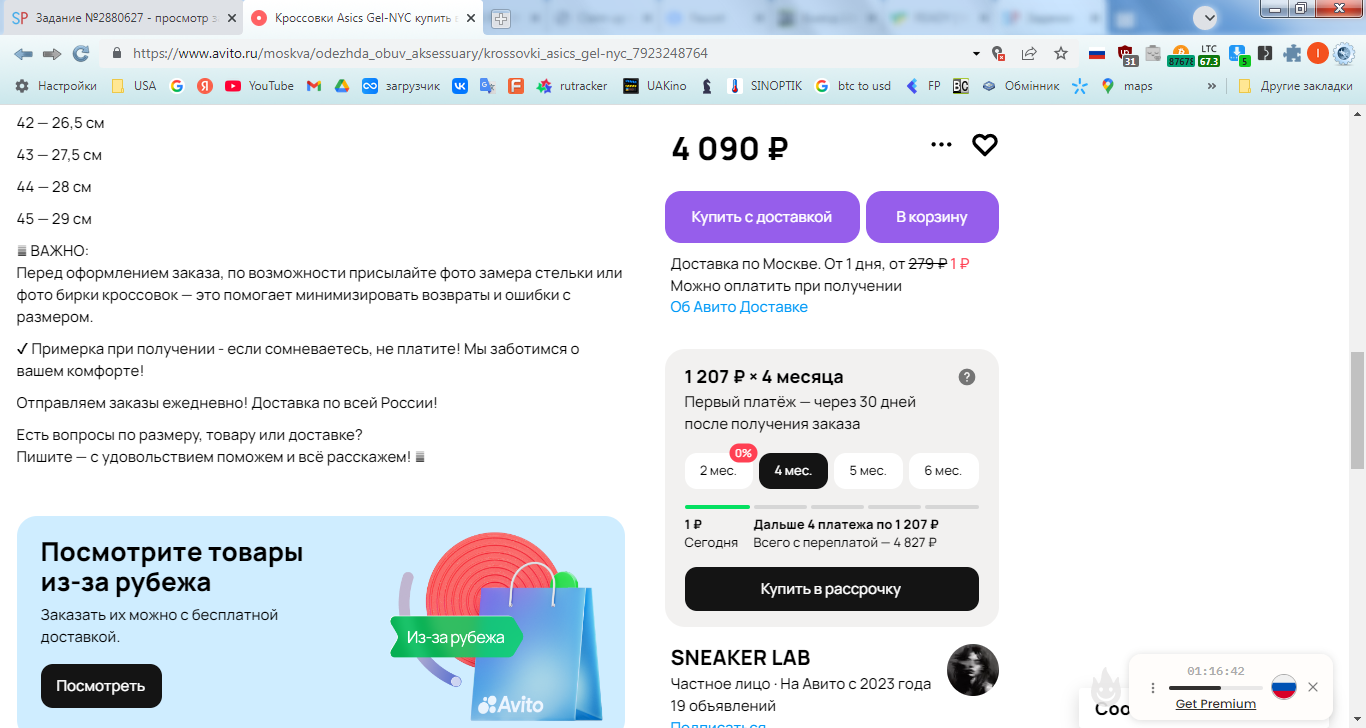Image resolution: width=1366 pixels, height=728 pixels.
Task: Open download manager extension with 5 badge
Action: (x=1239, y=55)
